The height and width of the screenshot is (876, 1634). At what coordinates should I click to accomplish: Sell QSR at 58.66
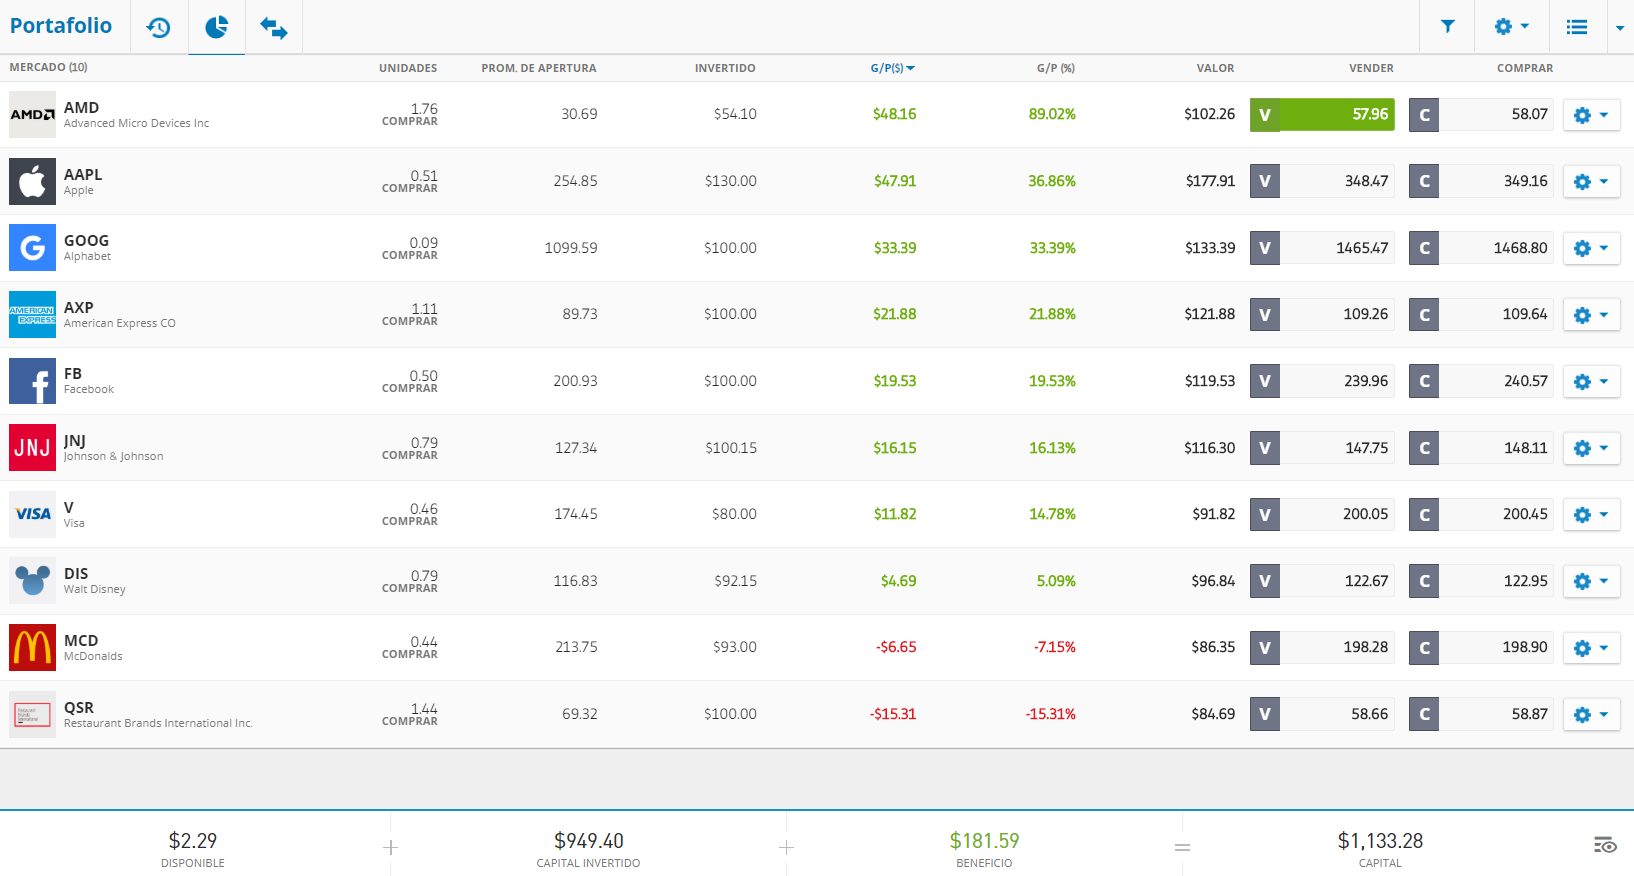pos(1322,714)
